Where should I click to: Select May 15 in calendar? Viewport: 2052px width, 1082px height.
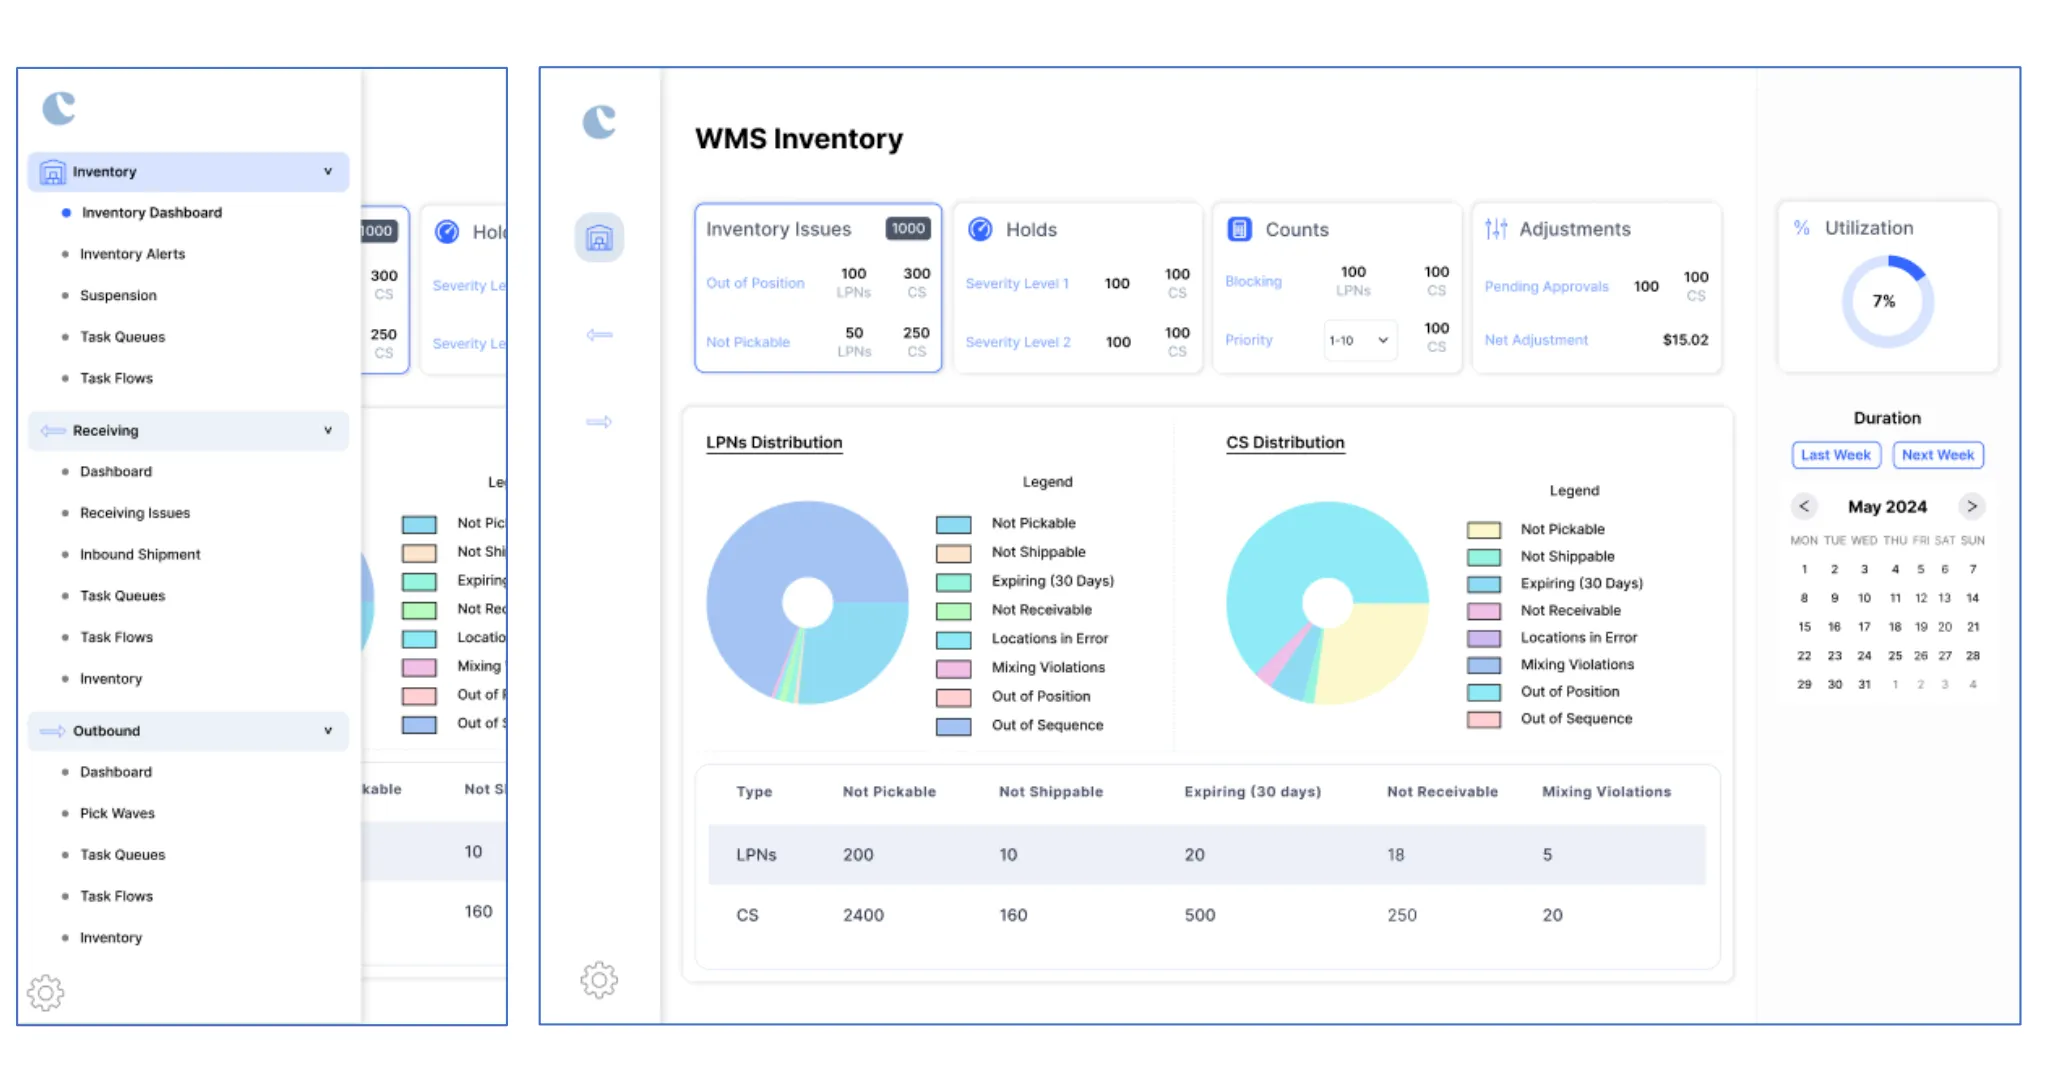tap(1804, 627)
